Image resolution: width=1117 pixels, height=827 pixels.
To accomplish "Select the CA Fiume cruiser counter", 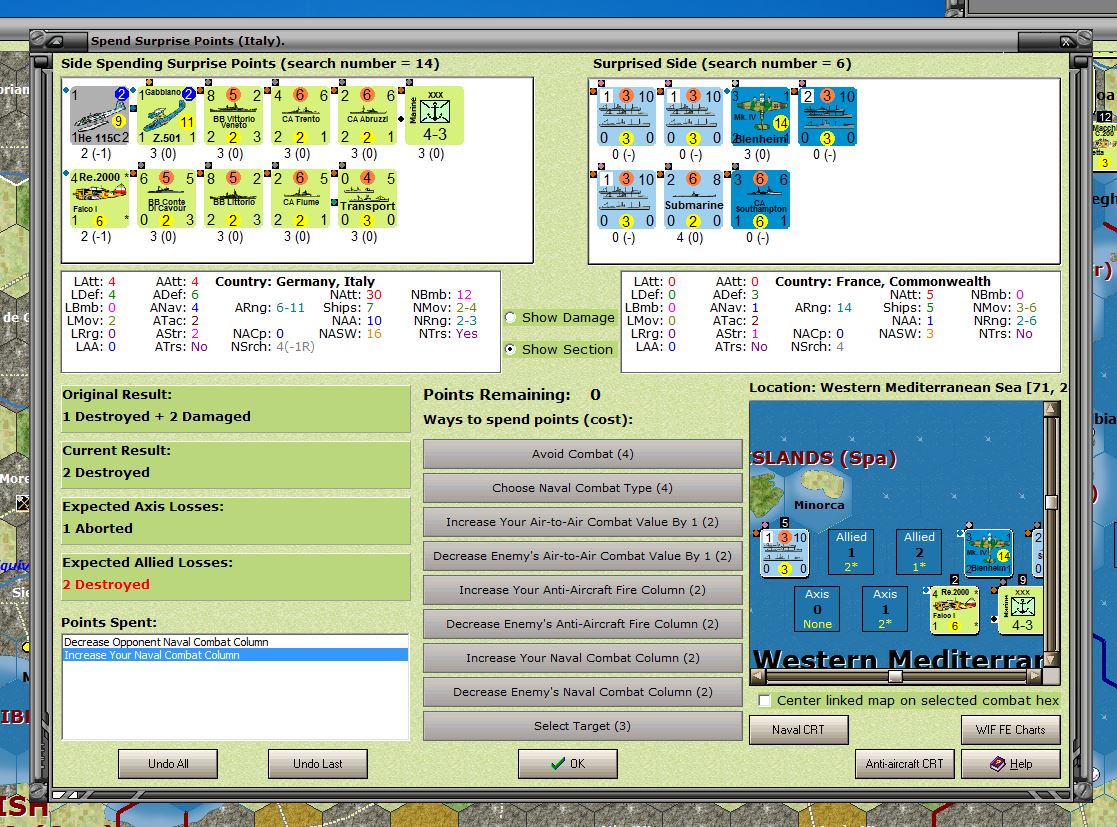I will 301,198.
